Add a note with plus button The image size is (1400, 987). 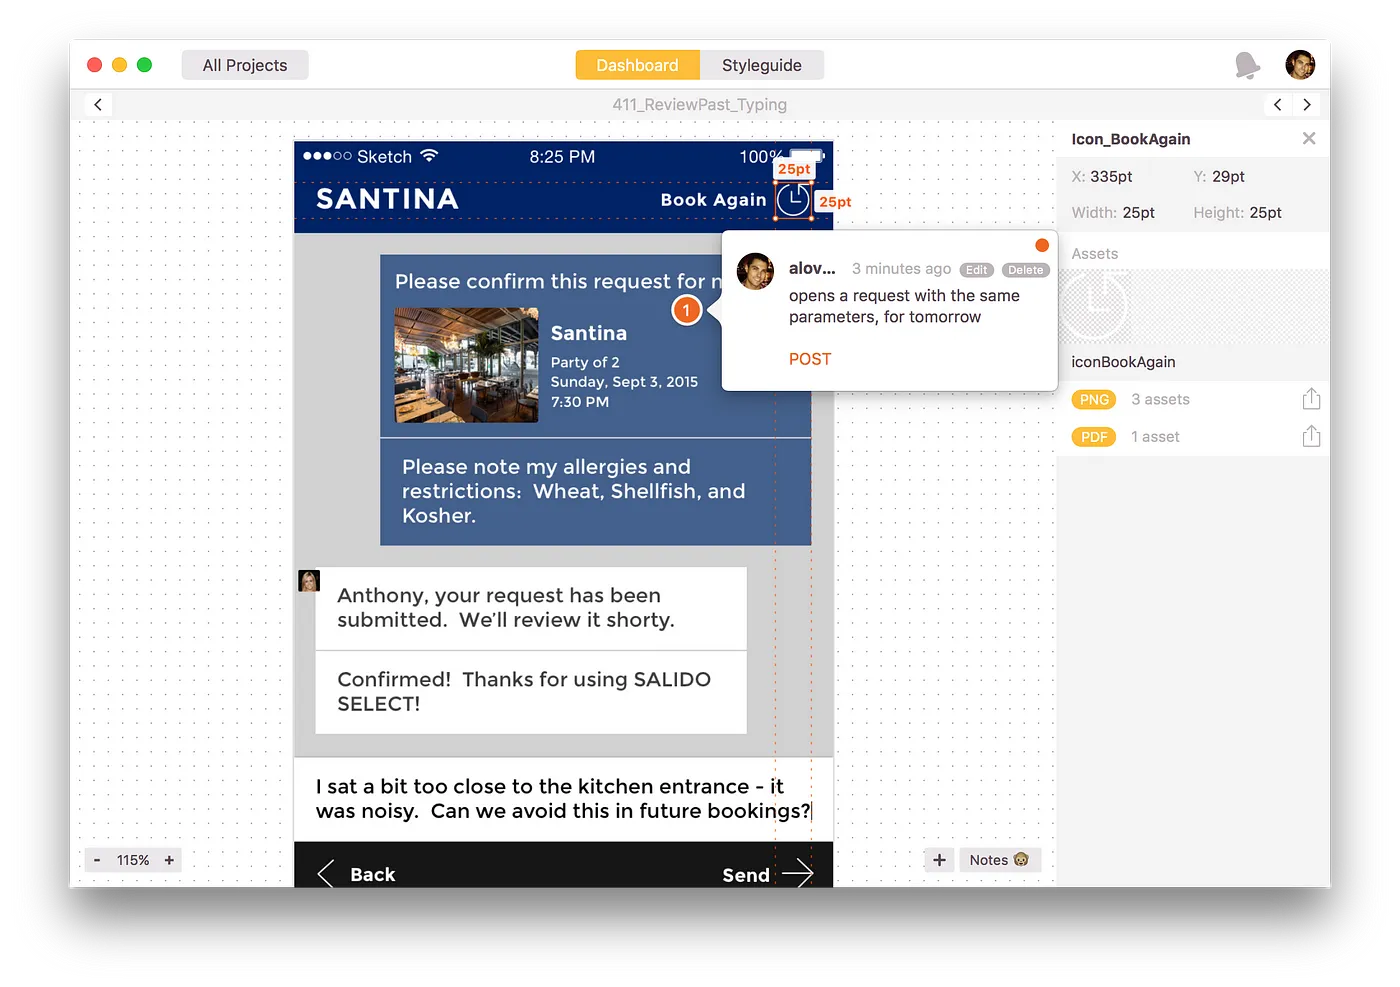click(x=939, y=860)
